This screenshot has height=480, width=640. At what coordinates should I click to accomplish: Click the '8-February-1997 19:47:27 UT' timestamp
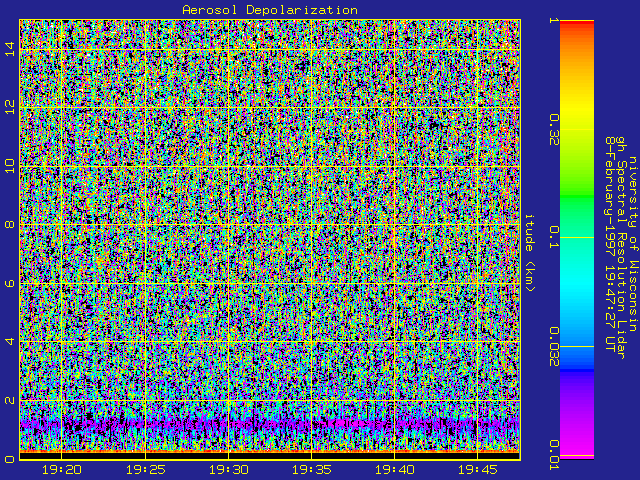(x=610, y=244)
